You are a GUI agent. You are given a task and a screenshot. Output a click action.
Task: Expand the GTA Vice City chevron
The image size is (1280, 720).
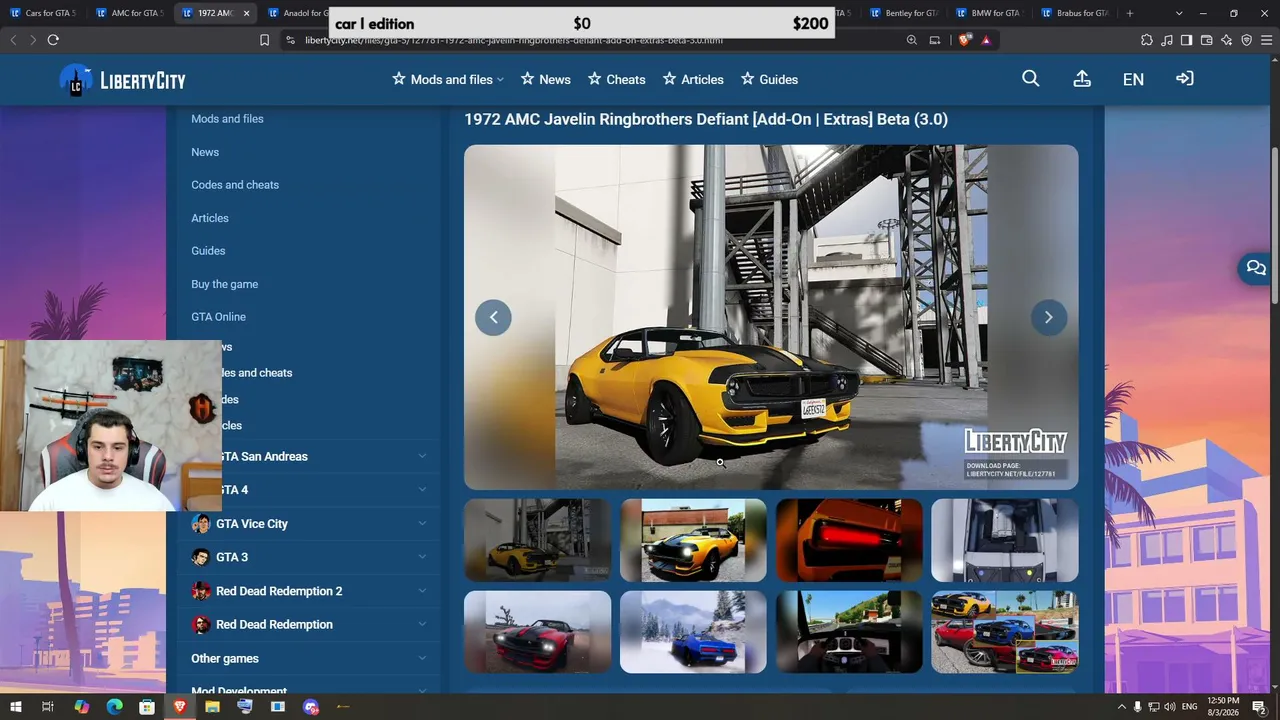422,523
